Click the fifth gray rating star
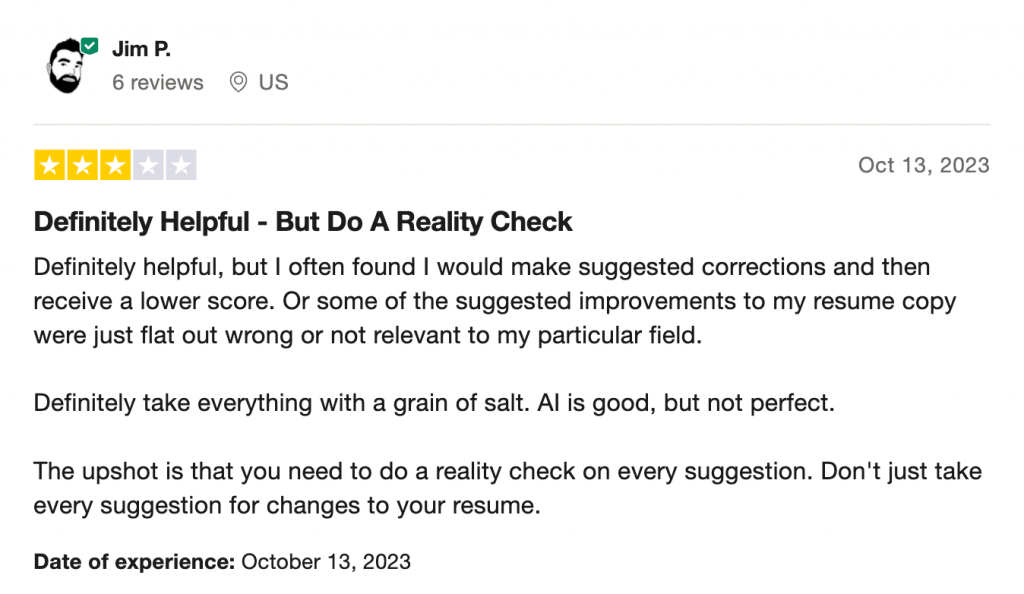This screenshot has height=594, width=1024. pos(181,165)
